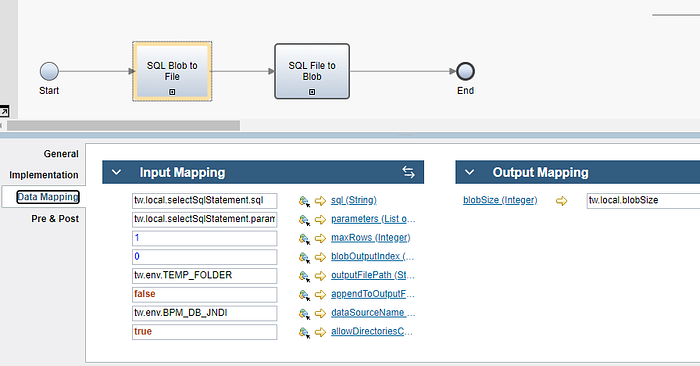Click the blobSize (Integer) link
The image size is (700, 366).
click(500, 200)
